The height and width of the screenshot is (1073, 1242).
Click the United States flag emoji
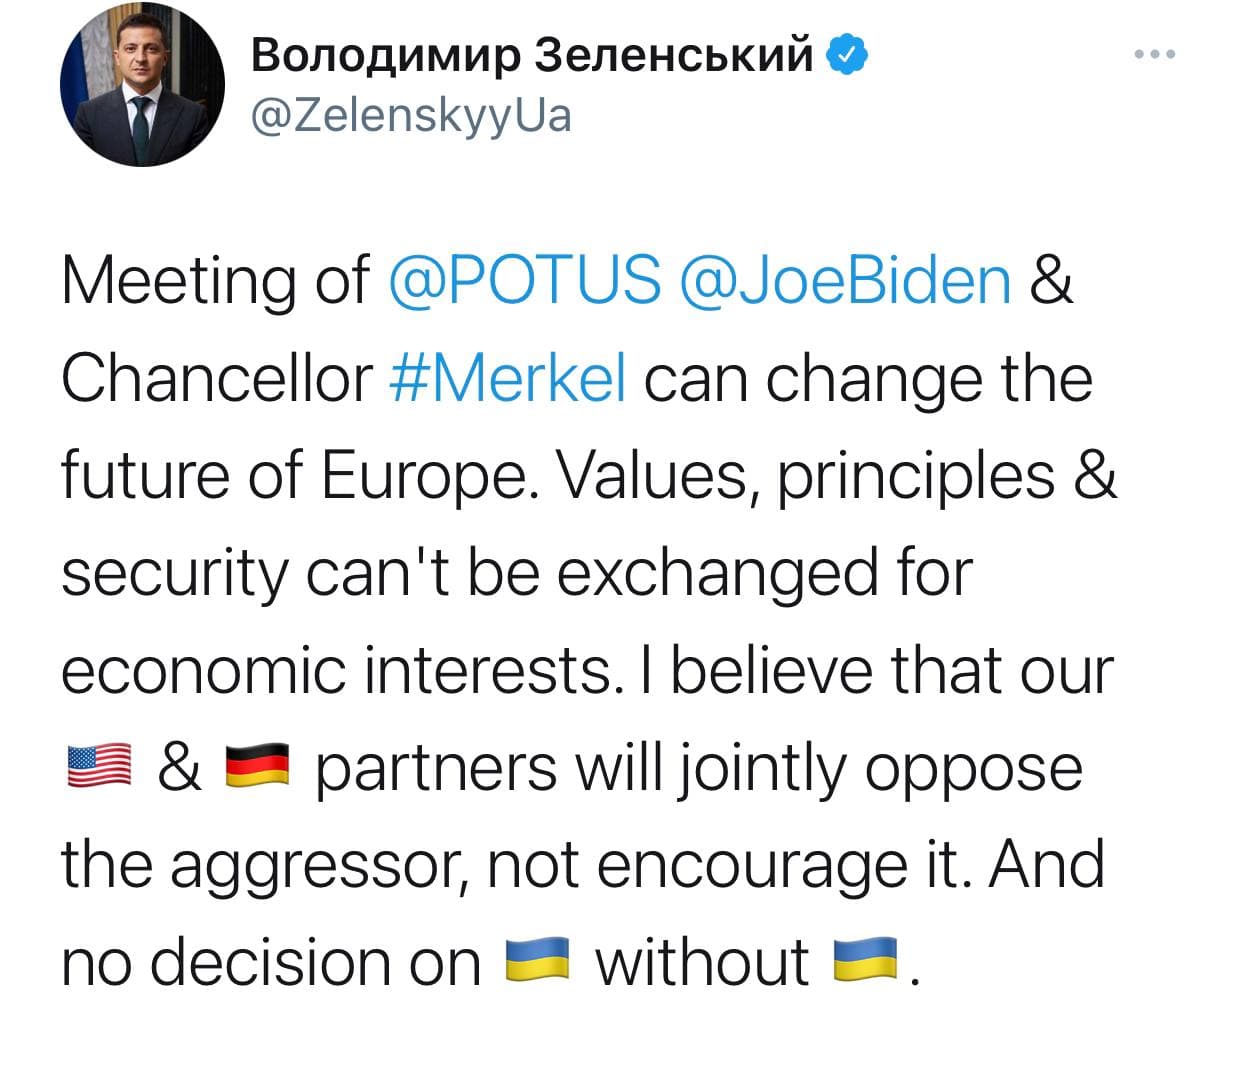100,768
